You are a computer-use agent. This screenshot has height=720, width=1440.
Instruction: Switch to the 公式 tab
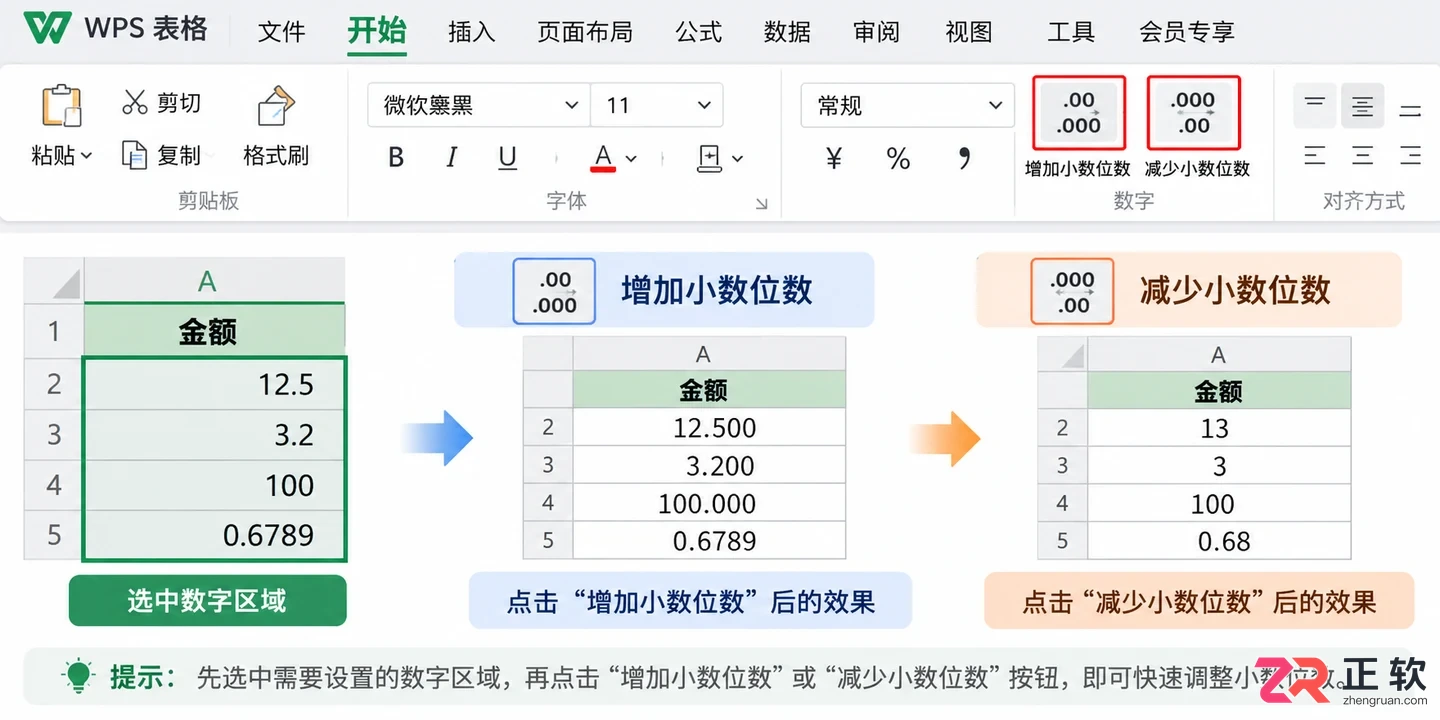tap(698, 32)
